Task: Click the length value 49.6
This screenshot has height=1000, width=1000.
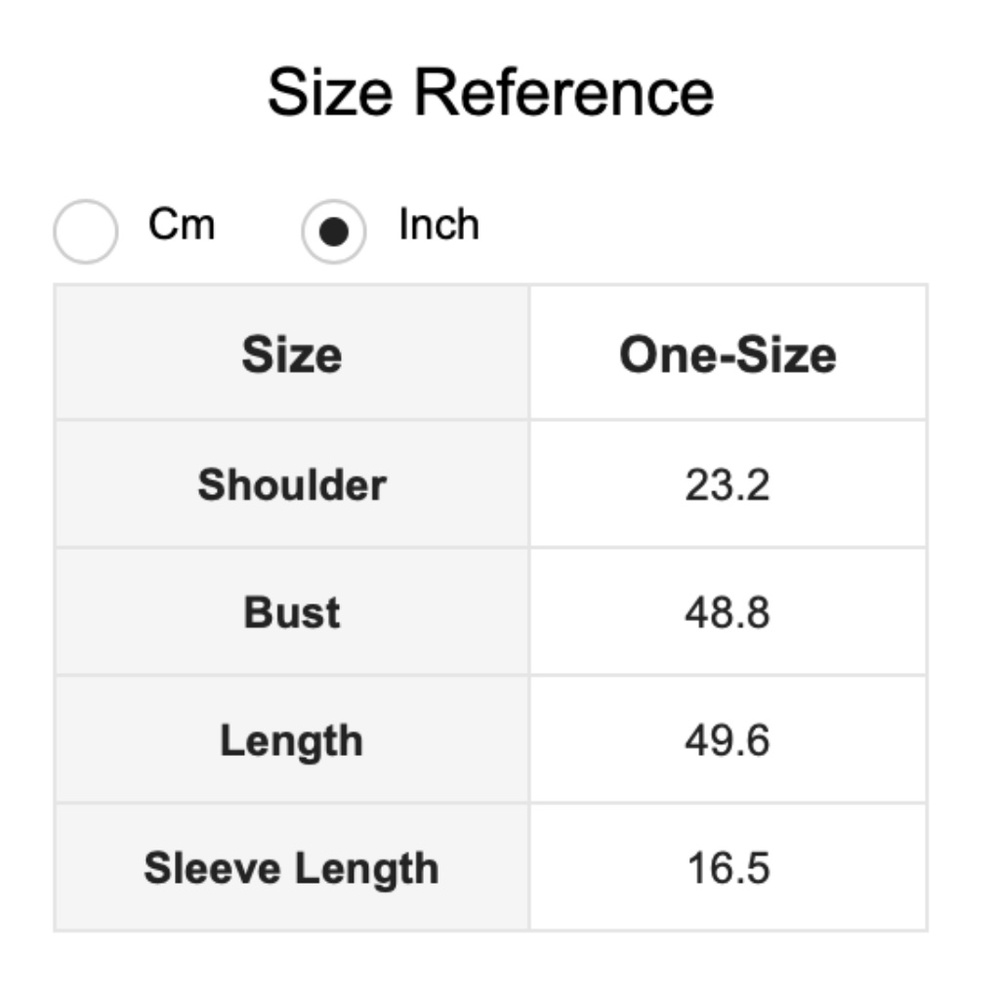Action: point(728,740)
